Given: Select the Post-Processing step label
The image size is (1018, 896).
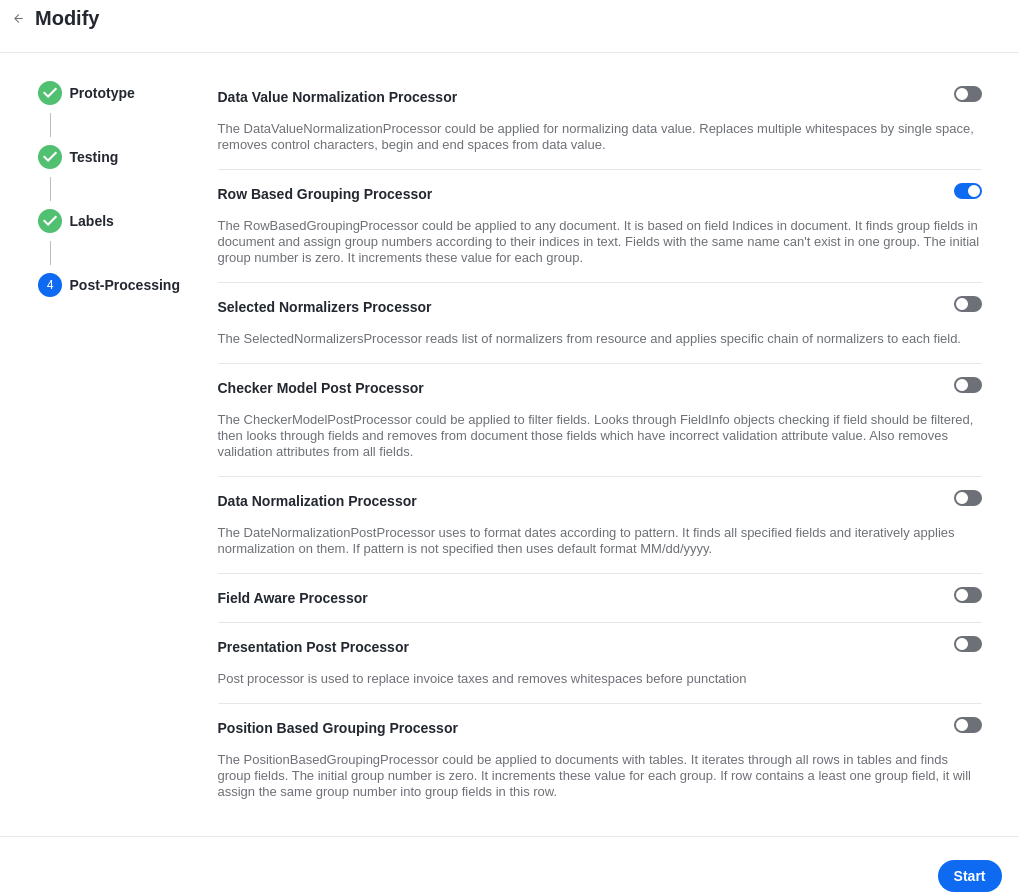Looking at the screenshot, I should point(125,285).
